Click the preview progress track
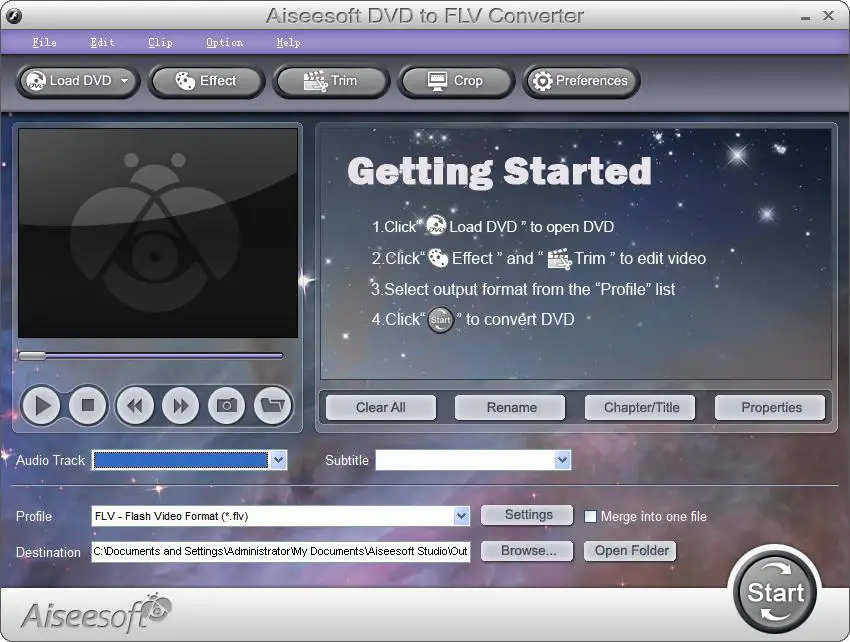Image resolution: width=850 pixels, height=642 pixels. 151,356
